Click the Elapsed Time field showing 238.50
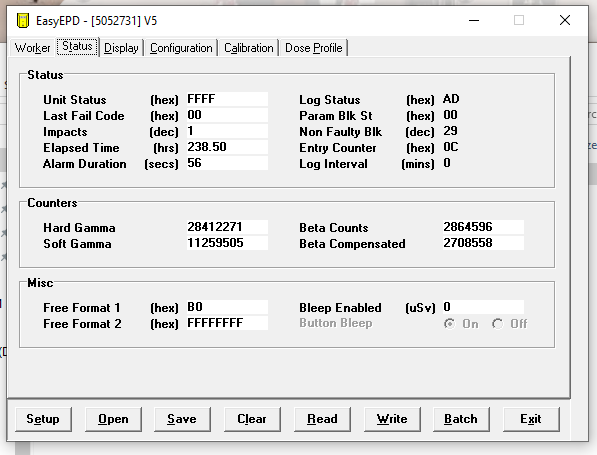 tap(227, 147)
